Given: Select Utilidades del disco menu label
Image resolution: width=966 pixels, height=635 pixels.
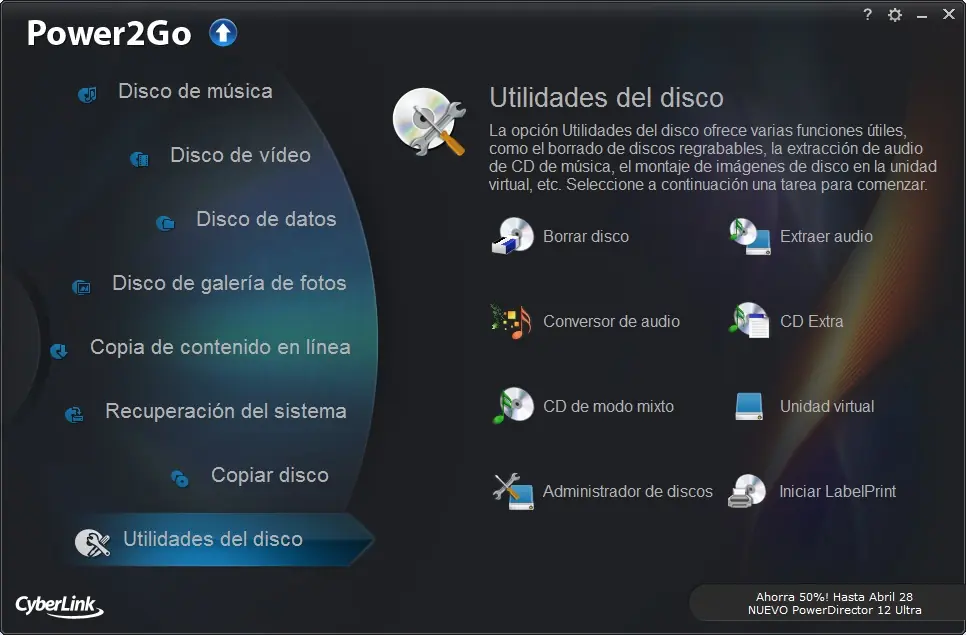Looking at the screenshot, I should 213,540.
